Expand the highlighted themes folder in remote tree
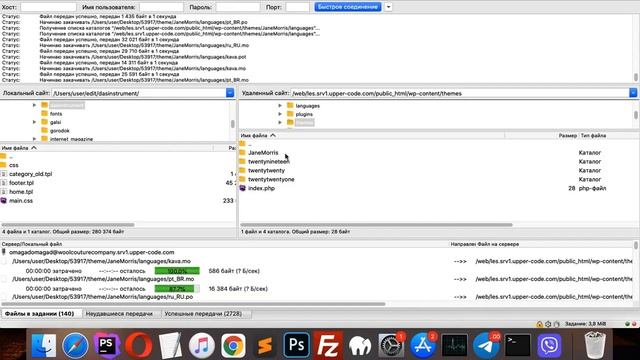The image size is (640, 360). (x=280, y=122)
